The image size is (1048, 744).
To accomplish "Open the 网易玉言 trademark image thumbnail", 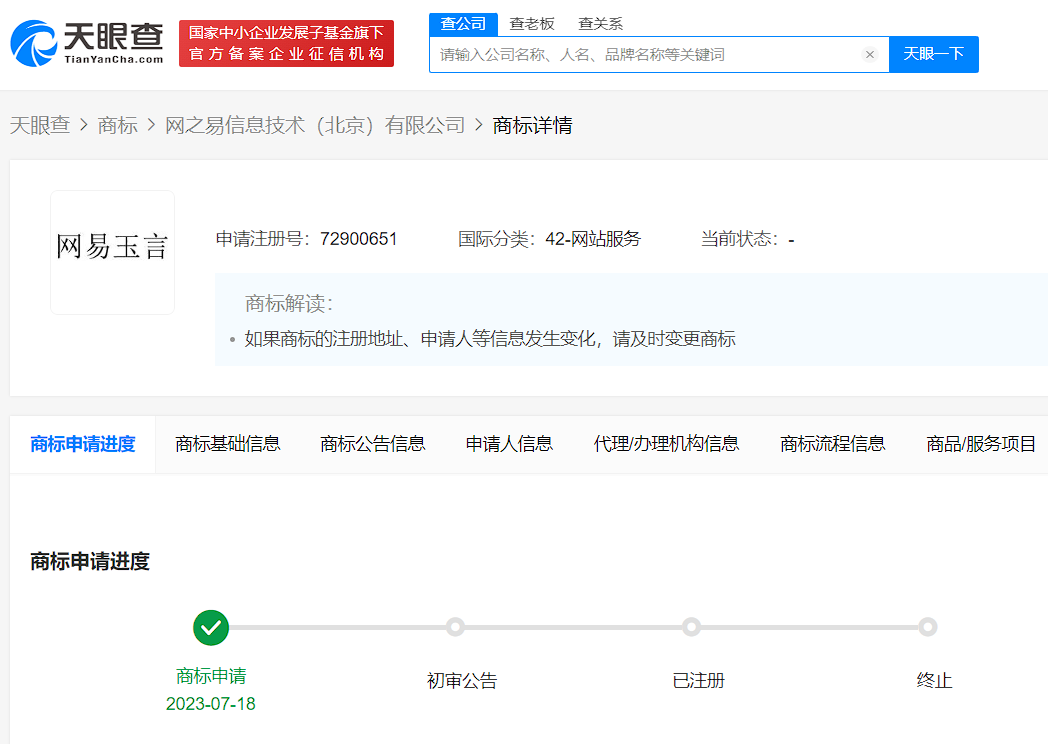I will click(x=112, y=252).
